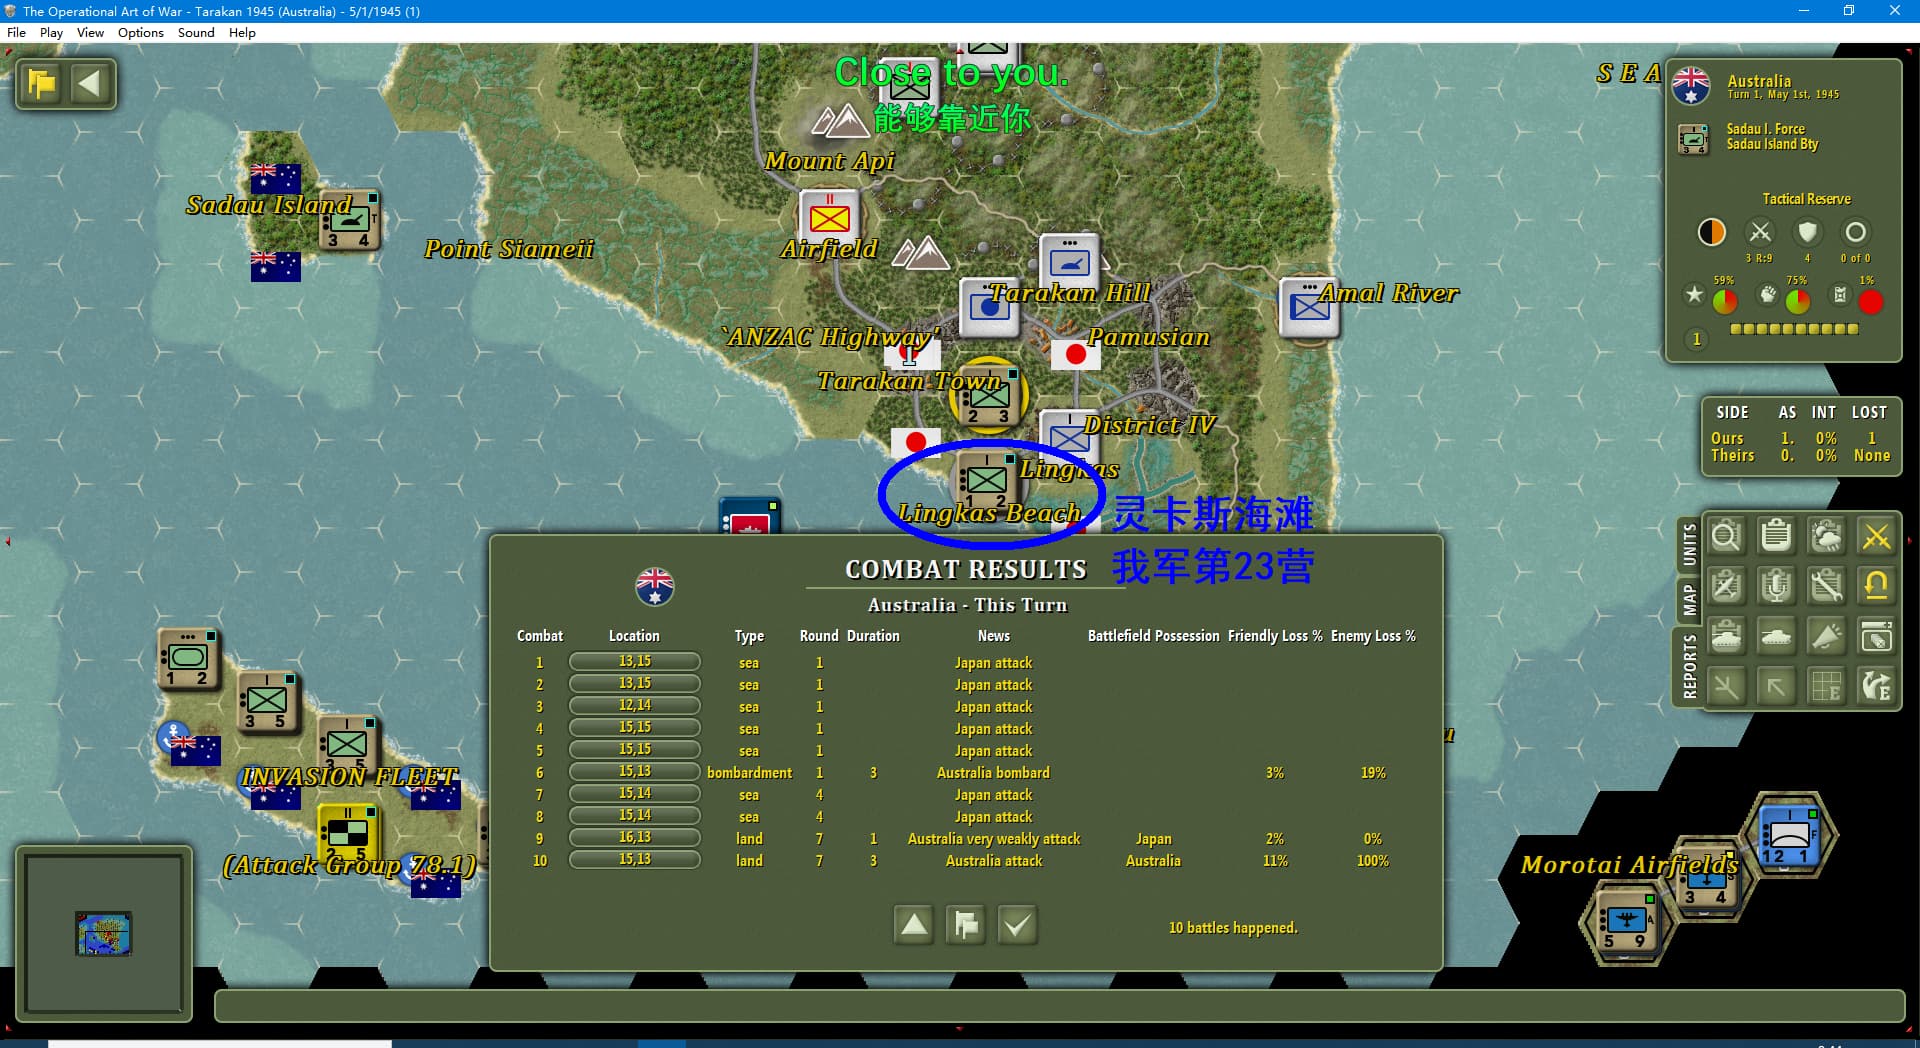Click the left arrow button at top-left
1920x1048 pixels.
pos(90,84)
